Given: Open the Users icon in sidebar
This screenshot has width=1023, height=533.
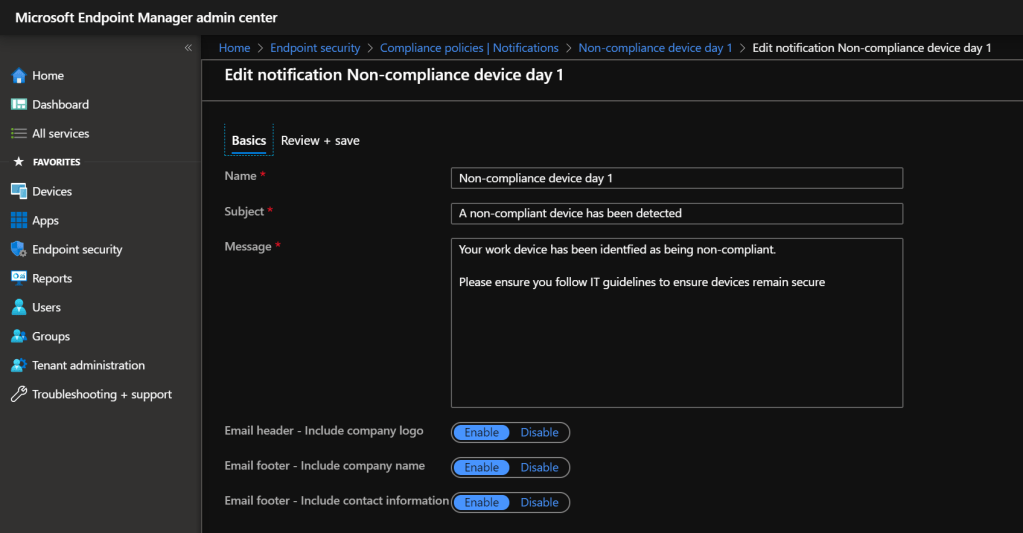Looking at the screenshot, I should tap(18, 308).
